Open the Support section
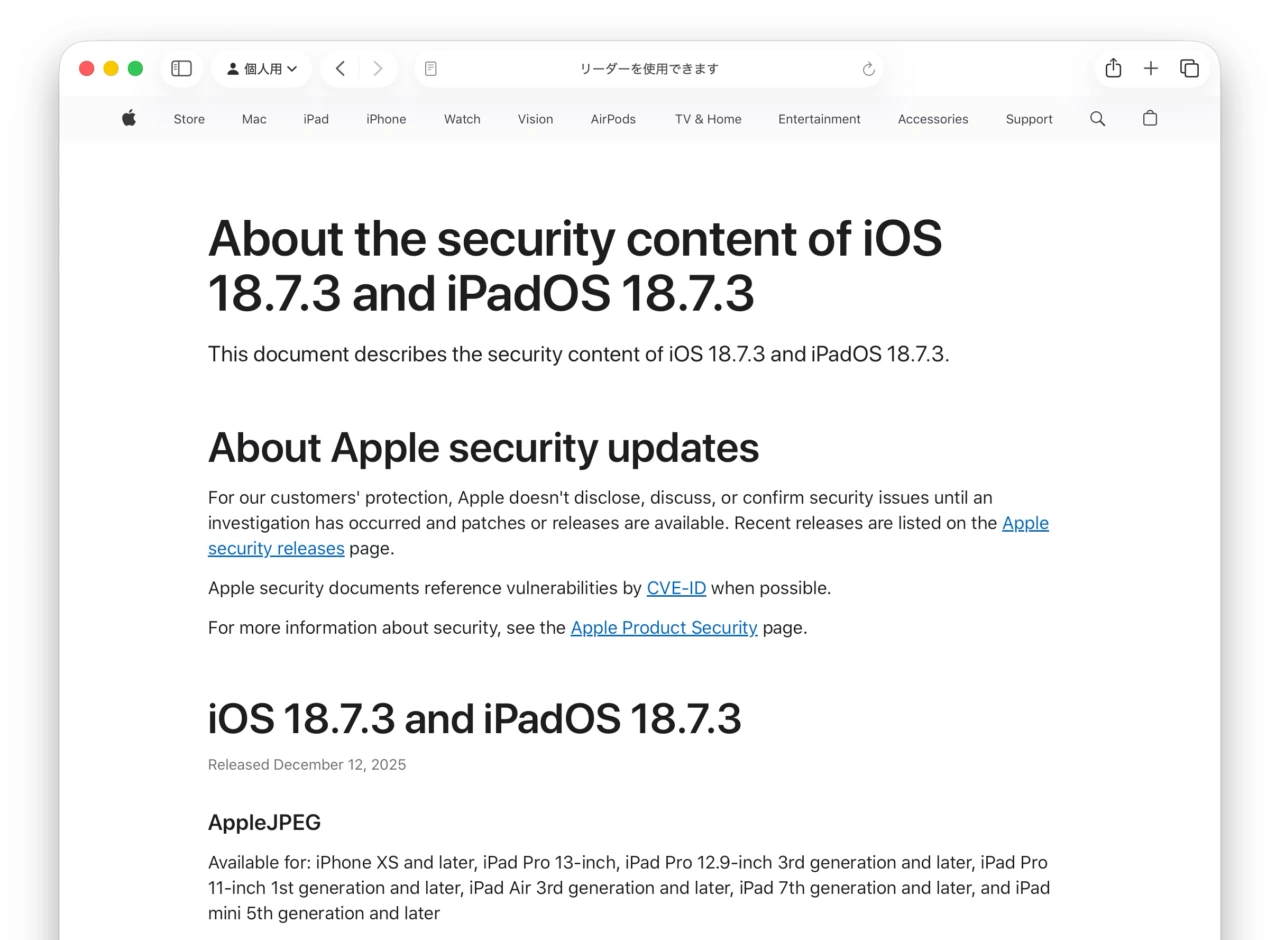This screenshot has height=940, width=1280. (1028, 119)
